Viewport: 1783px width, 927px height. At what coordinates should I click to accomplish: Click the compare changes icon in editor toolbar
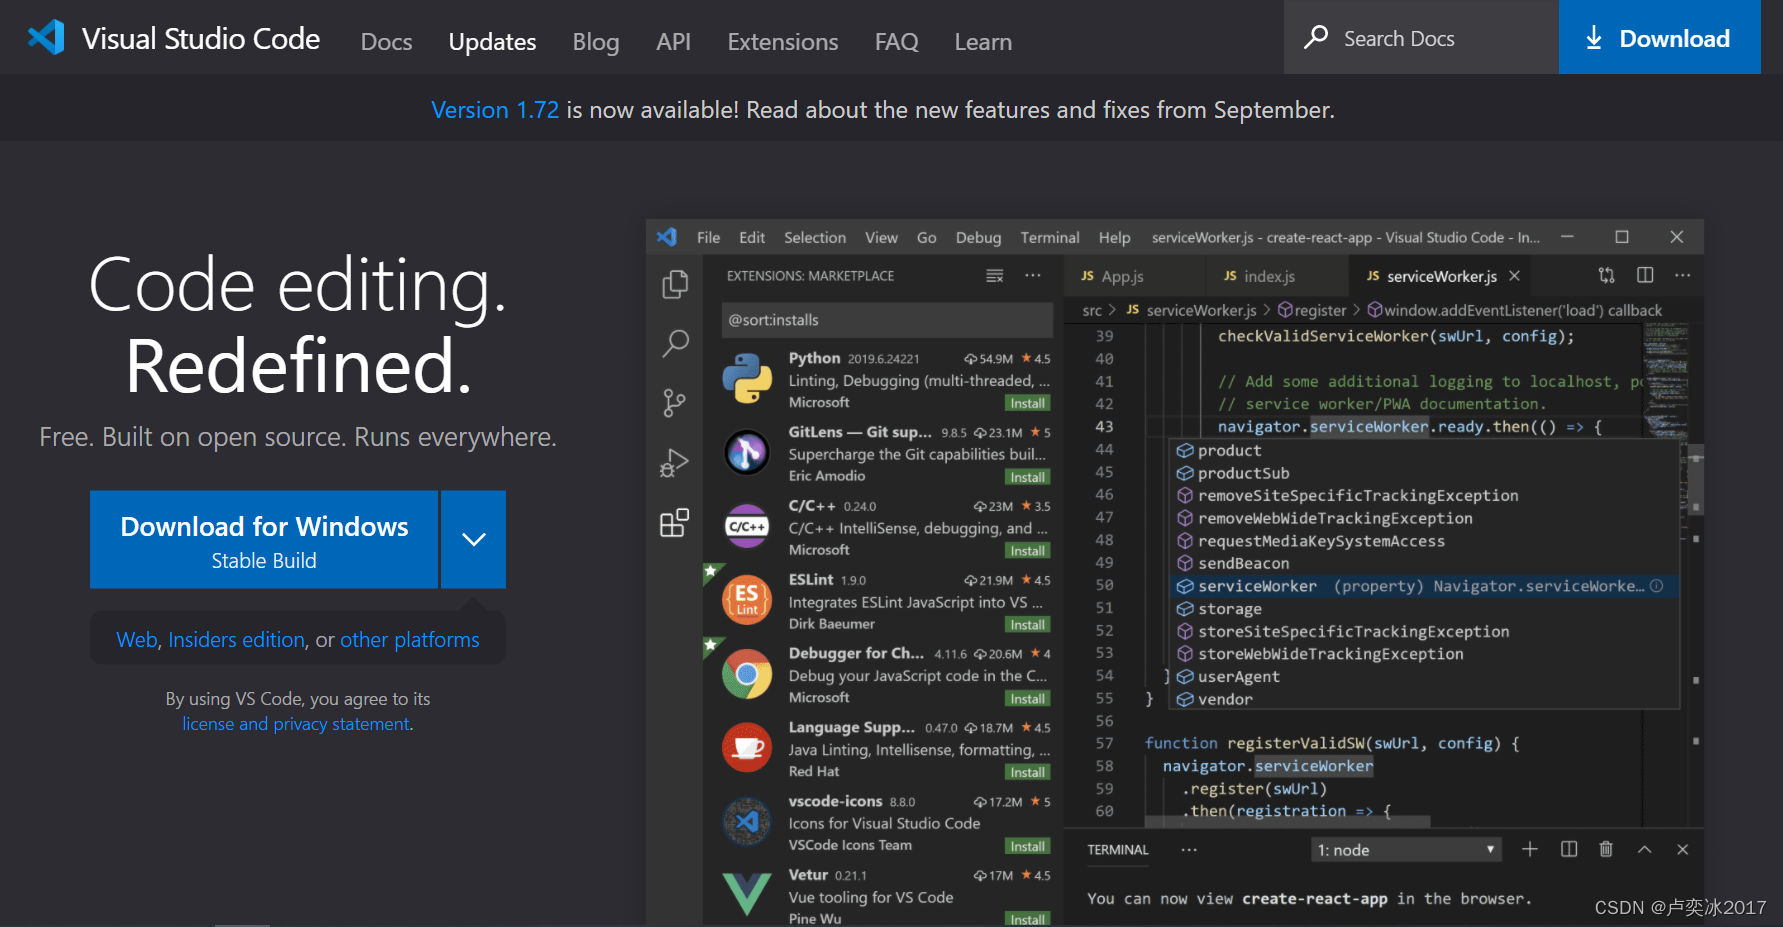[1607, 275]
